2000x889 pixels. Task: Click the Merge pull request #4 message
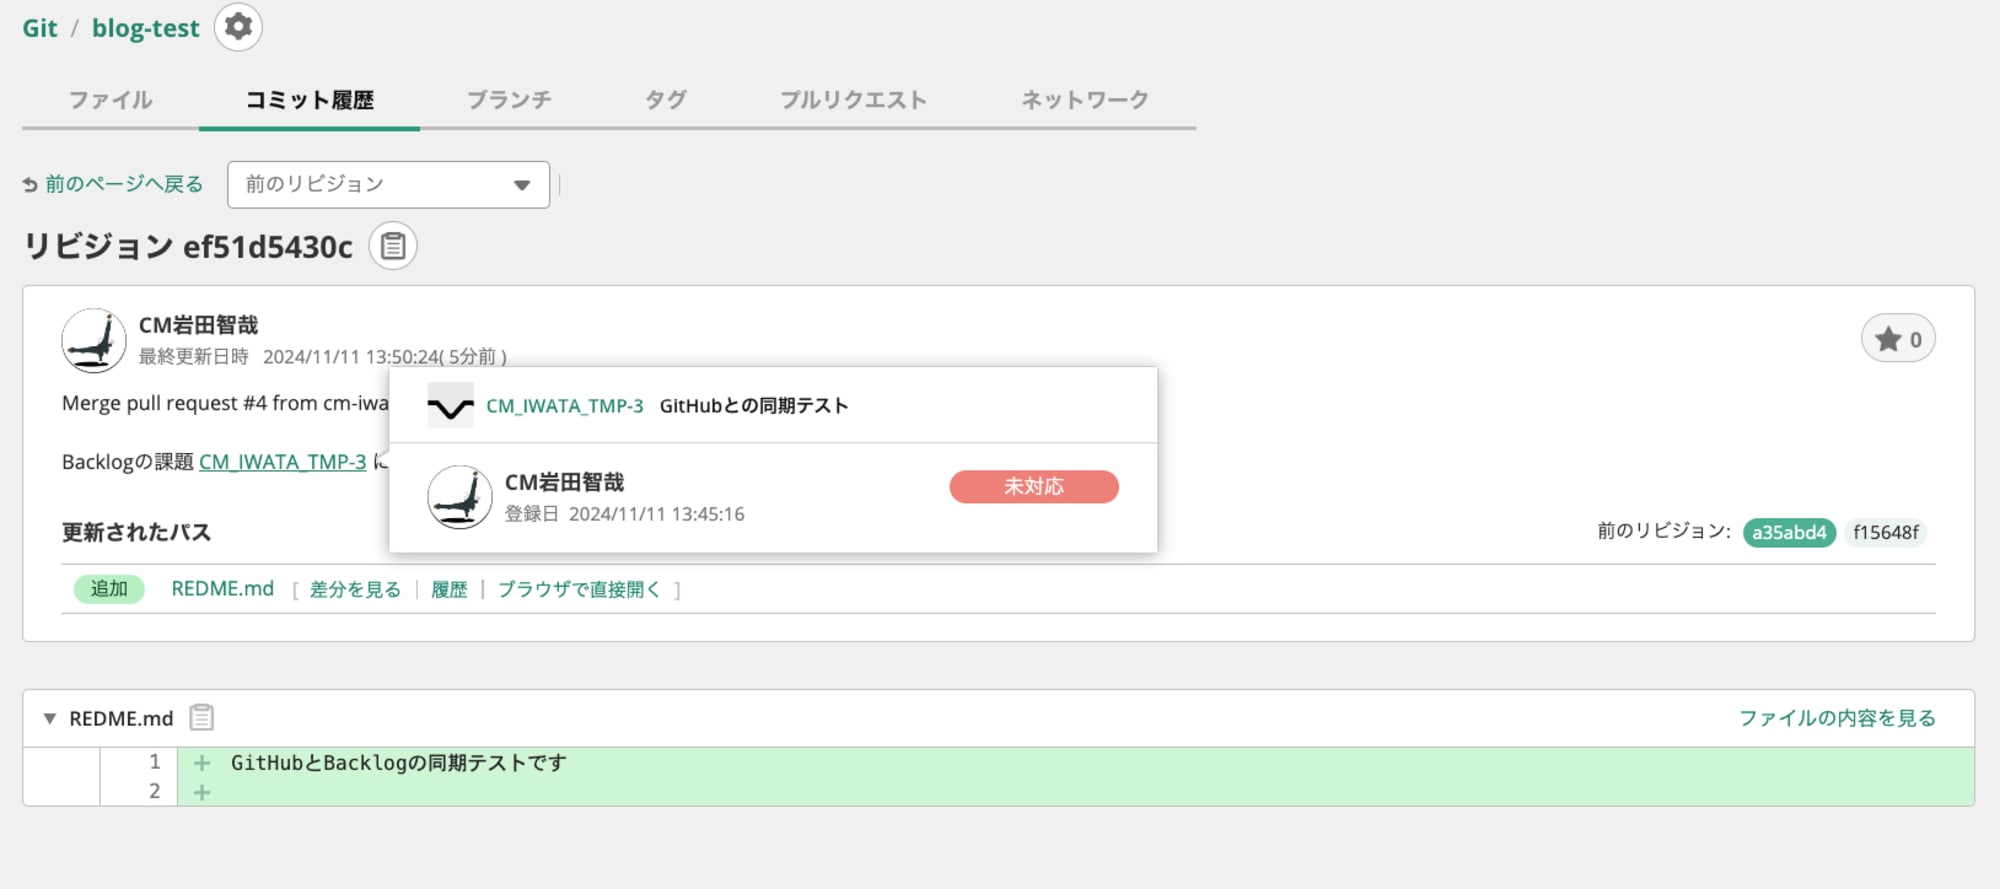225,403
